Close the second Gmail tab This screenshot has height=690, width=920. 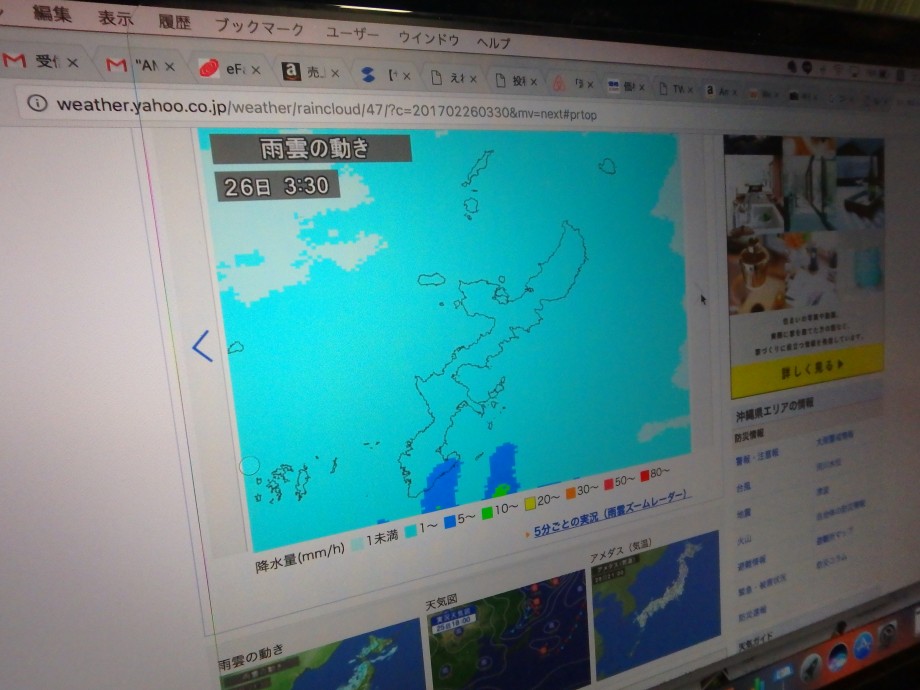[170, 66]
